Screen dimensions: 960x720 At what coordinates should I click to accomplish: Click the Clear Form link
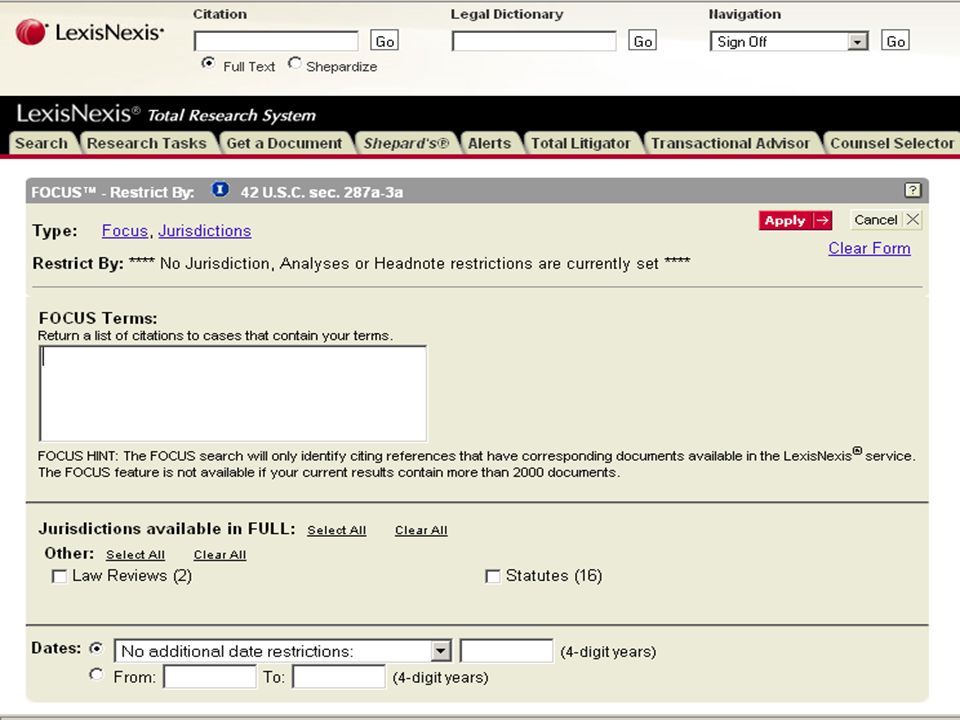869,248
